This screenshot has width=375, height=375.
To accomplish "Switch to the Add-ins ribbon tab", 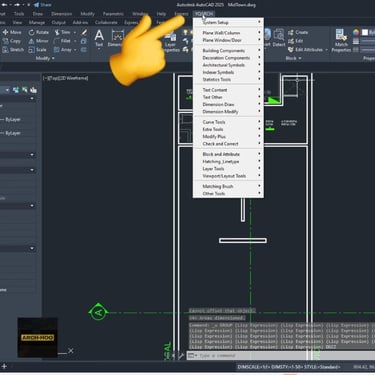I will coord(80,23).
